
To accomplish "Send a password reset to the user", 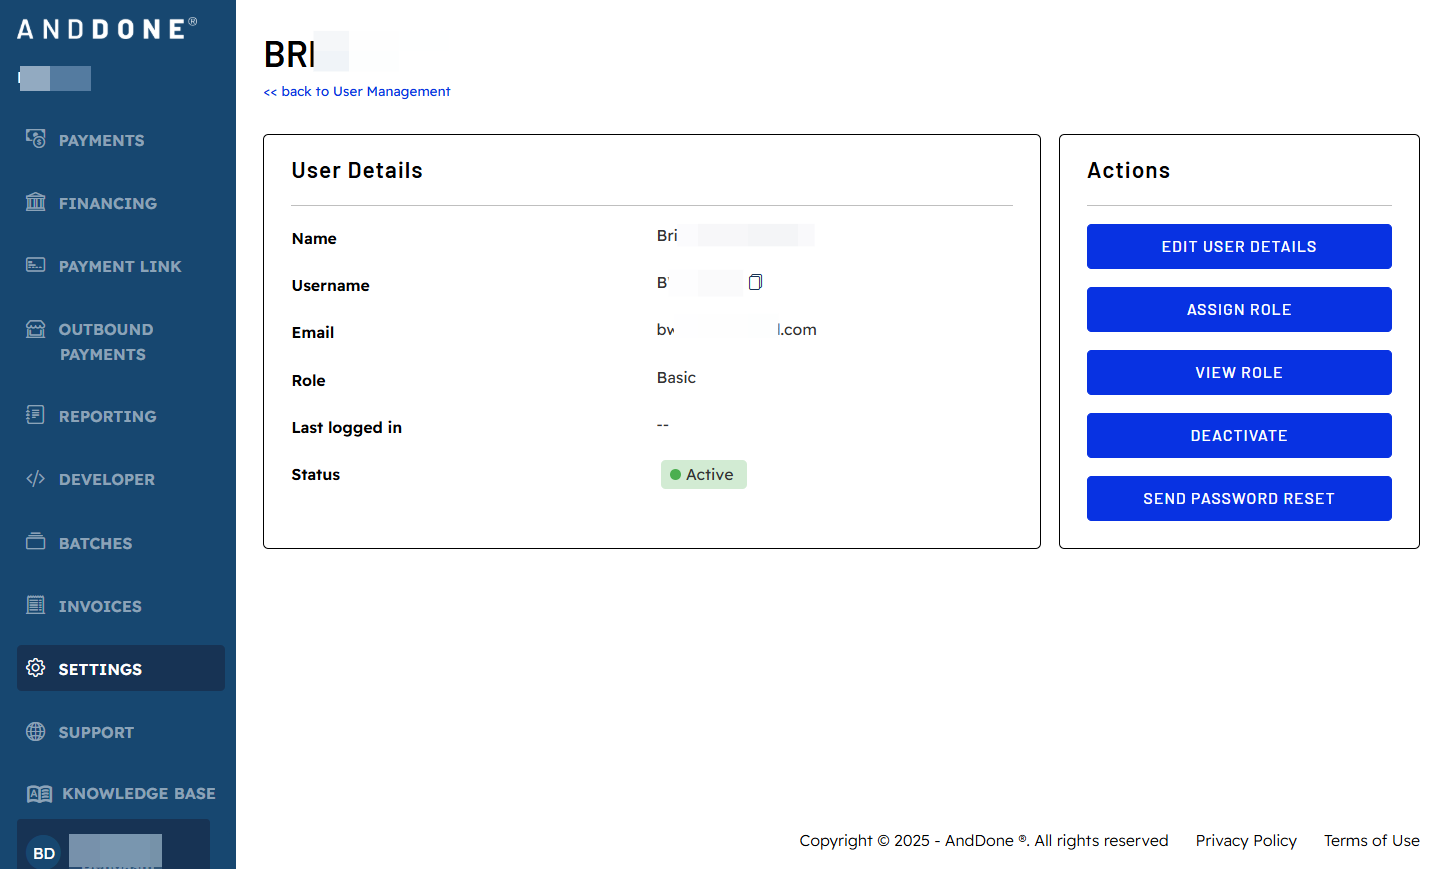I will [1239, 498].
